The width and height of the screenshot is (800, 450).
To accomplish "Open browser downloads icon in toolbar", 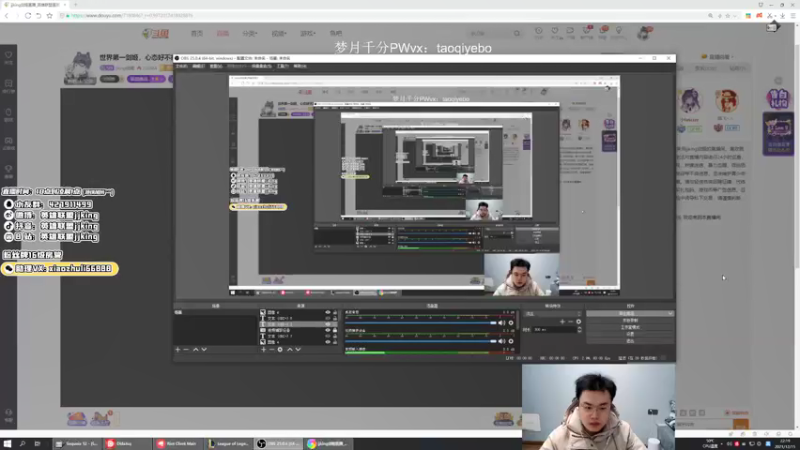I will [x=782, y=16].
